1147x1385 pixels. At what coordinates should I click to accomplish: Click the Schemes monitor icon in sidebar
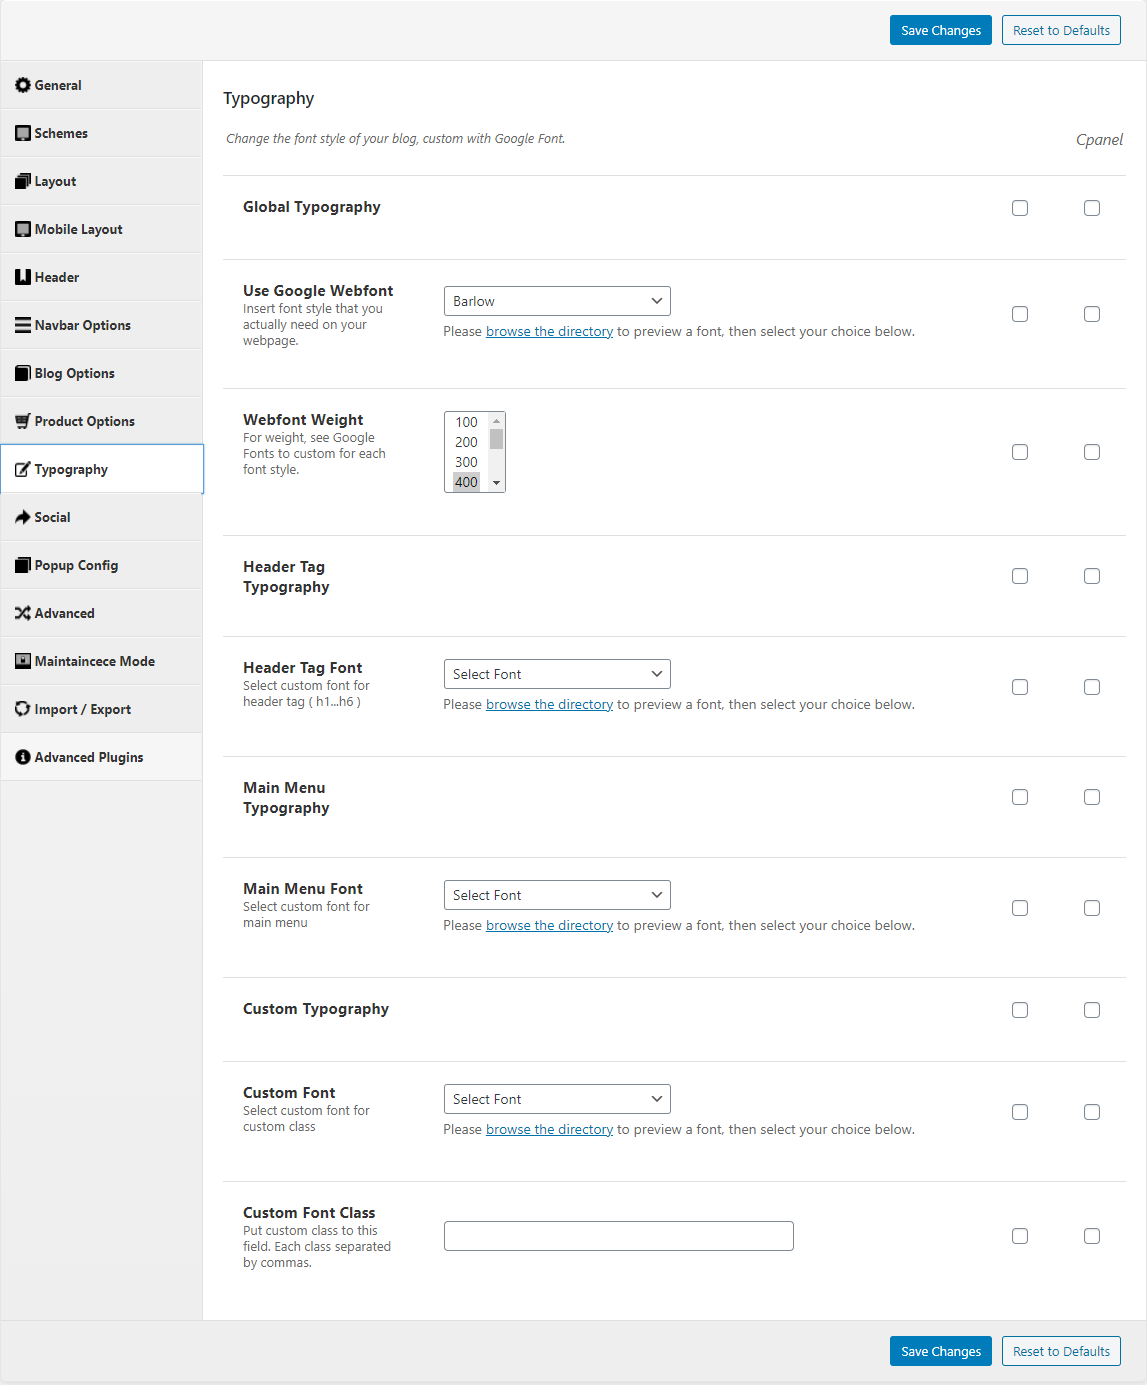pyautogui.click(x=23, y=133)
